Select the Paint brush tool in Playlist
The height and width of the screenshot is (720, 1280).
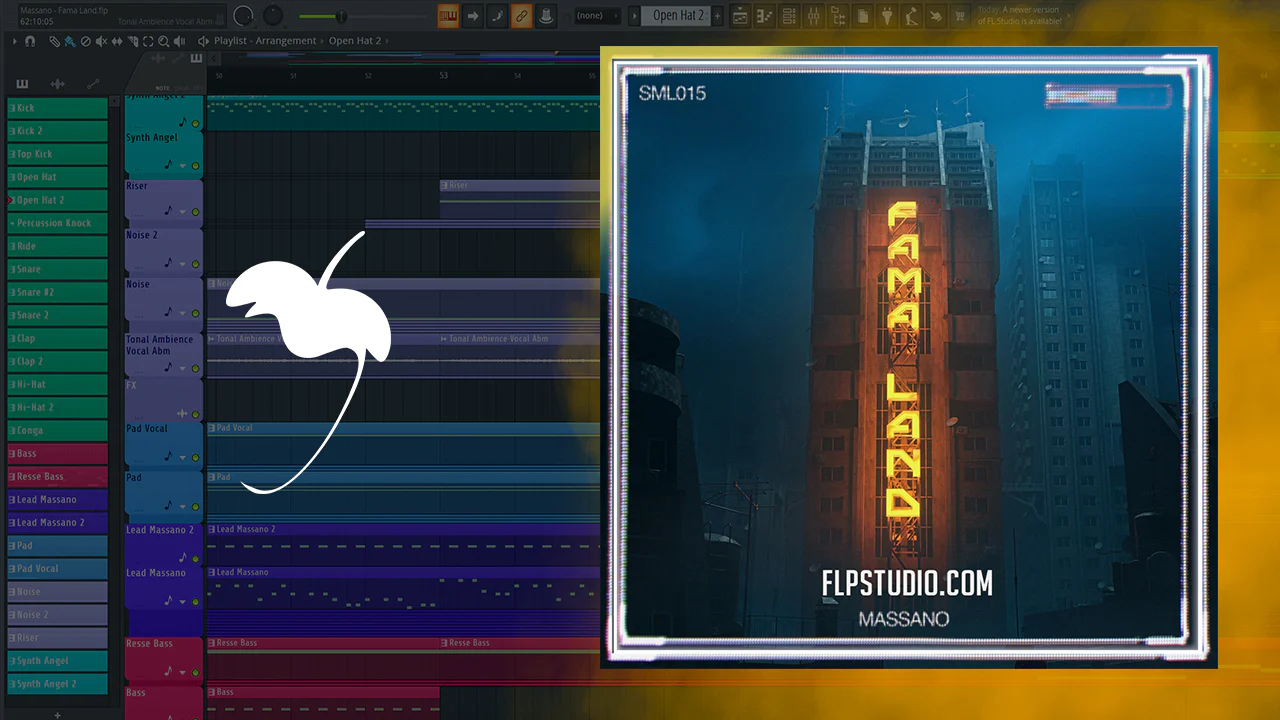click(x=69, y=41)
